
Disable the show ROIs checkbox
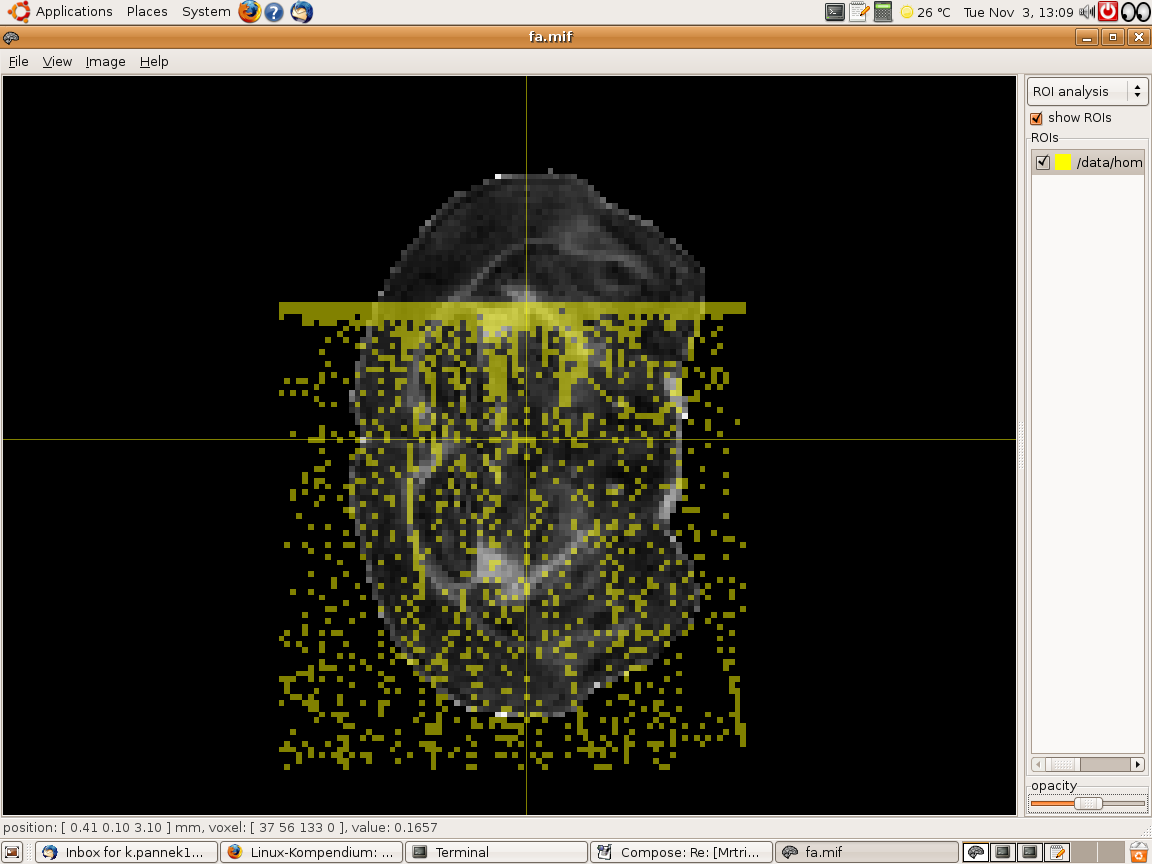[1037, 118]
